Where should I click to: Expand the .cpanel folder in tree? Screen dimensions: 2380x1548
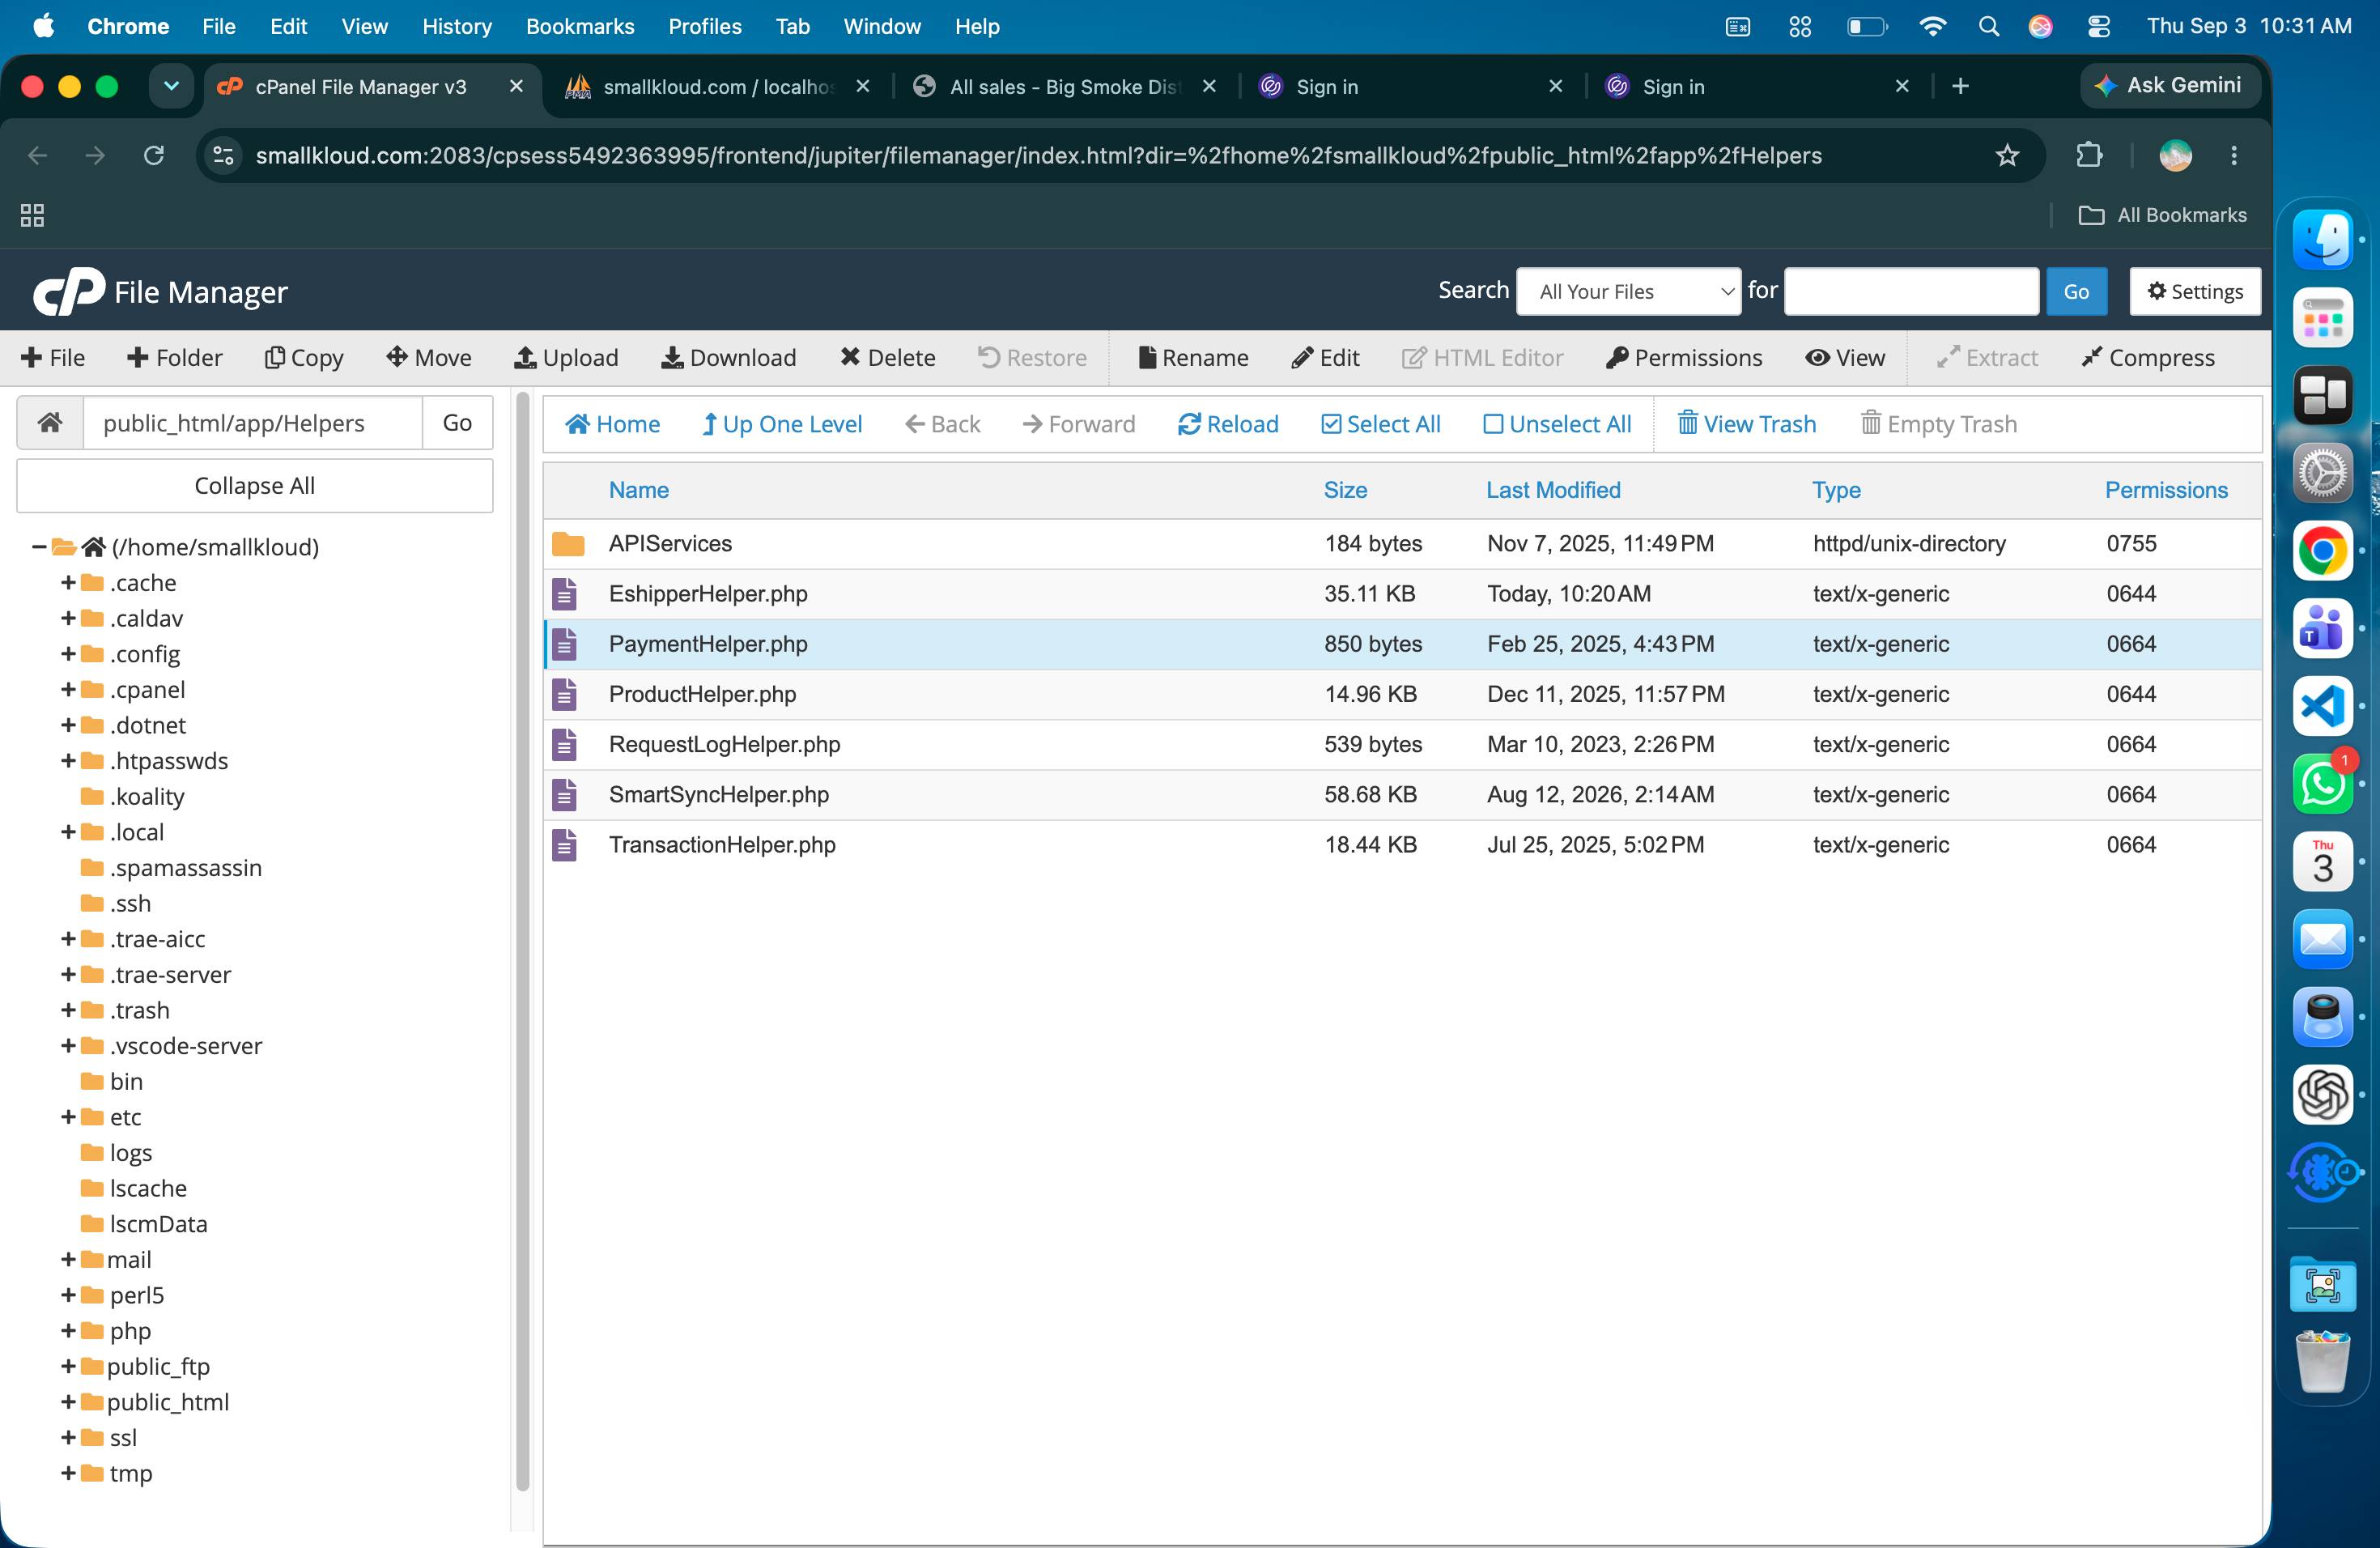(68, 690)
